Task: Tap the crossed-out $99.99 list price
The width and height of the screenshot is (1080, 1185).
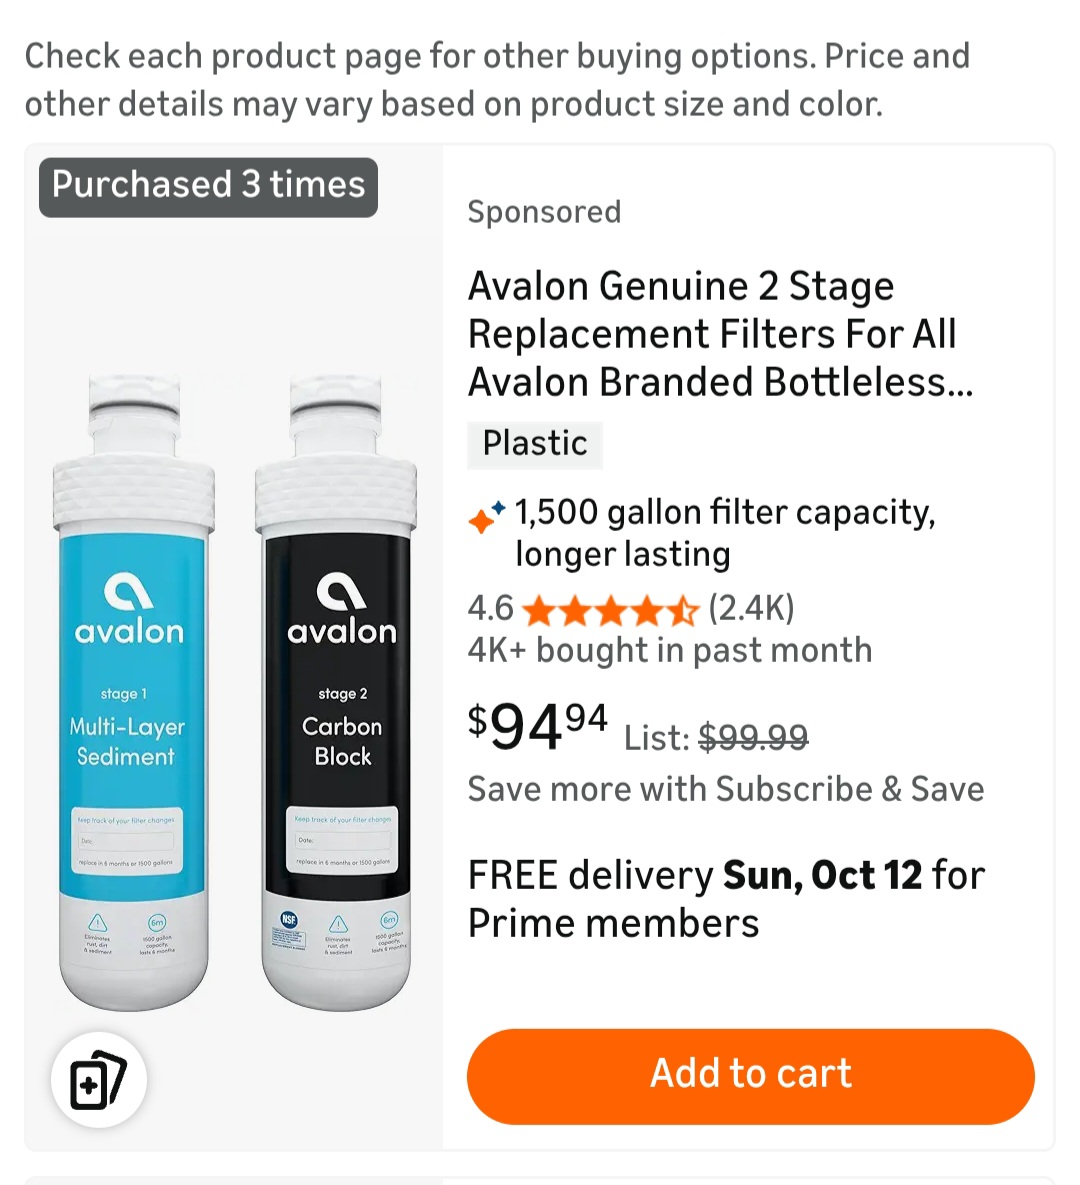Action: [x=753, y=738]
